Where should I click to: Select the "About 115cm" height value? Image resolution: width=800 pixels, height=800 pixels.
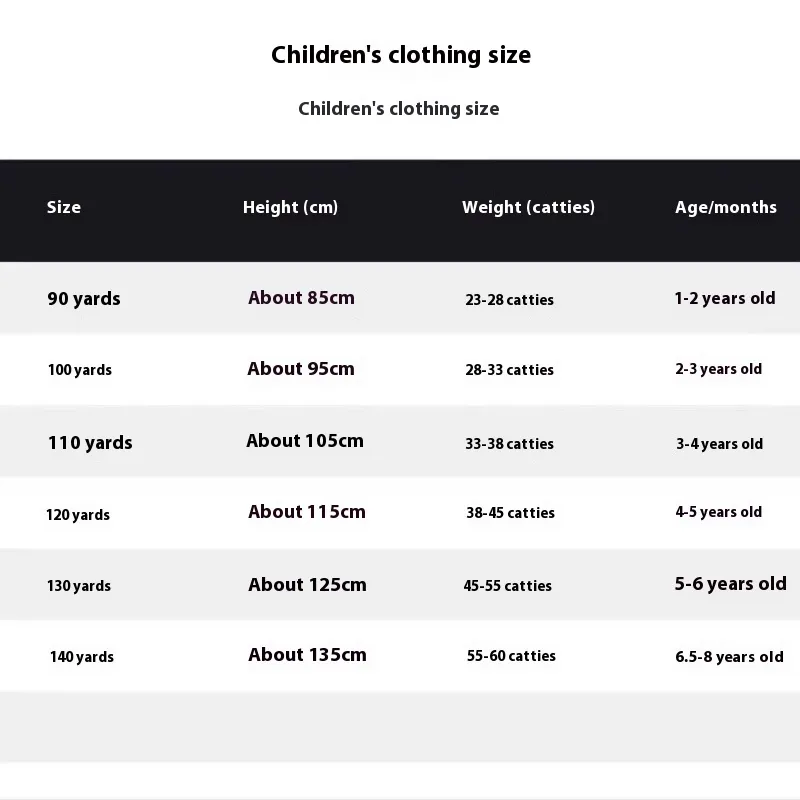tap(307, 512)
